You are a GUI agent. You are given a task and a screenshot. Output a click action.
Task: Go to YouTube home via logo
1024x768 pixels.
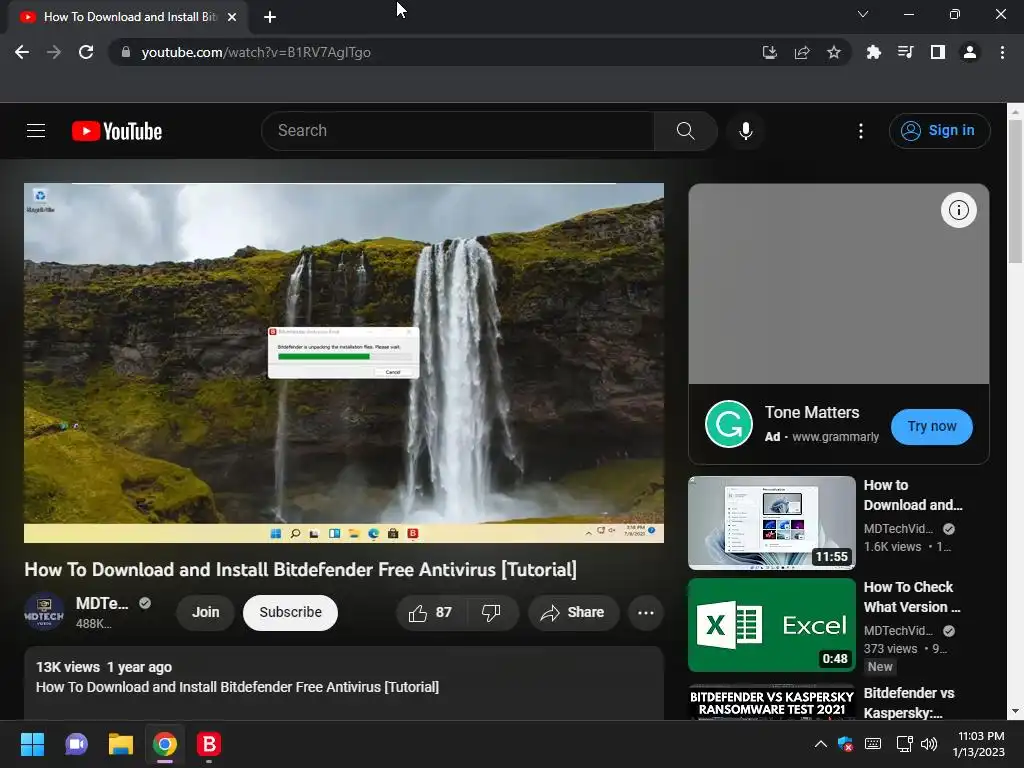(117, 131)
